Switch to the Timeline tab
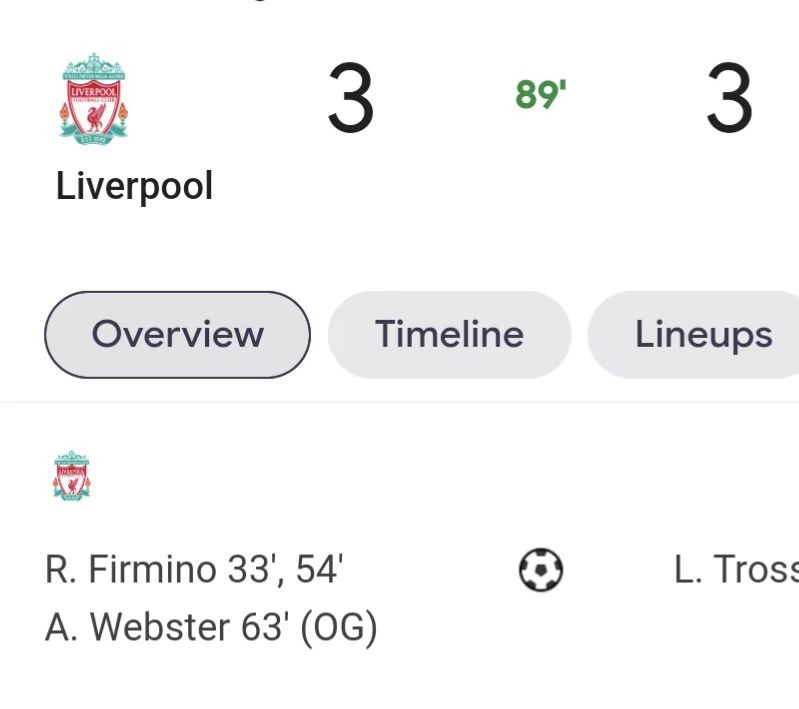This screenshot has height=709, width=799. click(449, 334)
